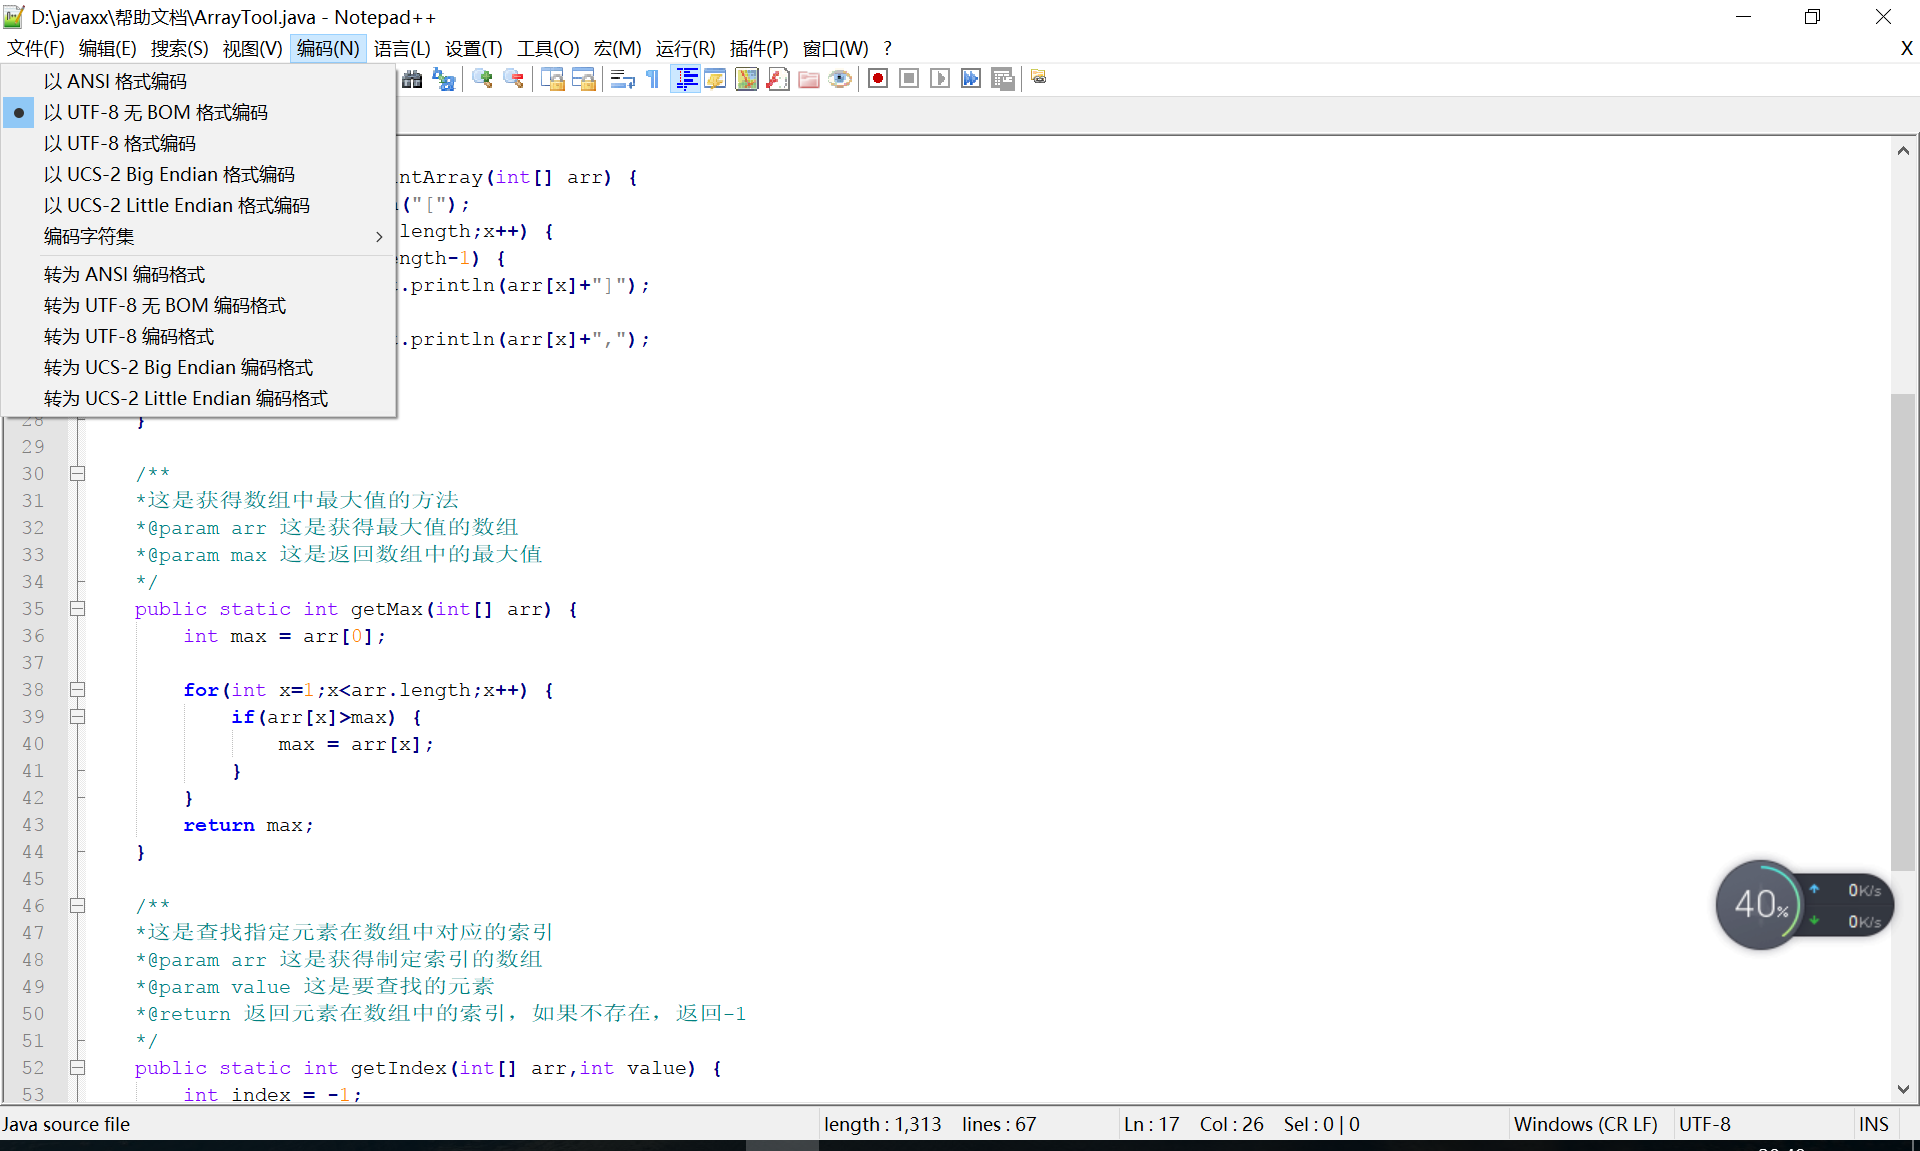Click the 40% memory accelerator floating widget

point(1760,905)
